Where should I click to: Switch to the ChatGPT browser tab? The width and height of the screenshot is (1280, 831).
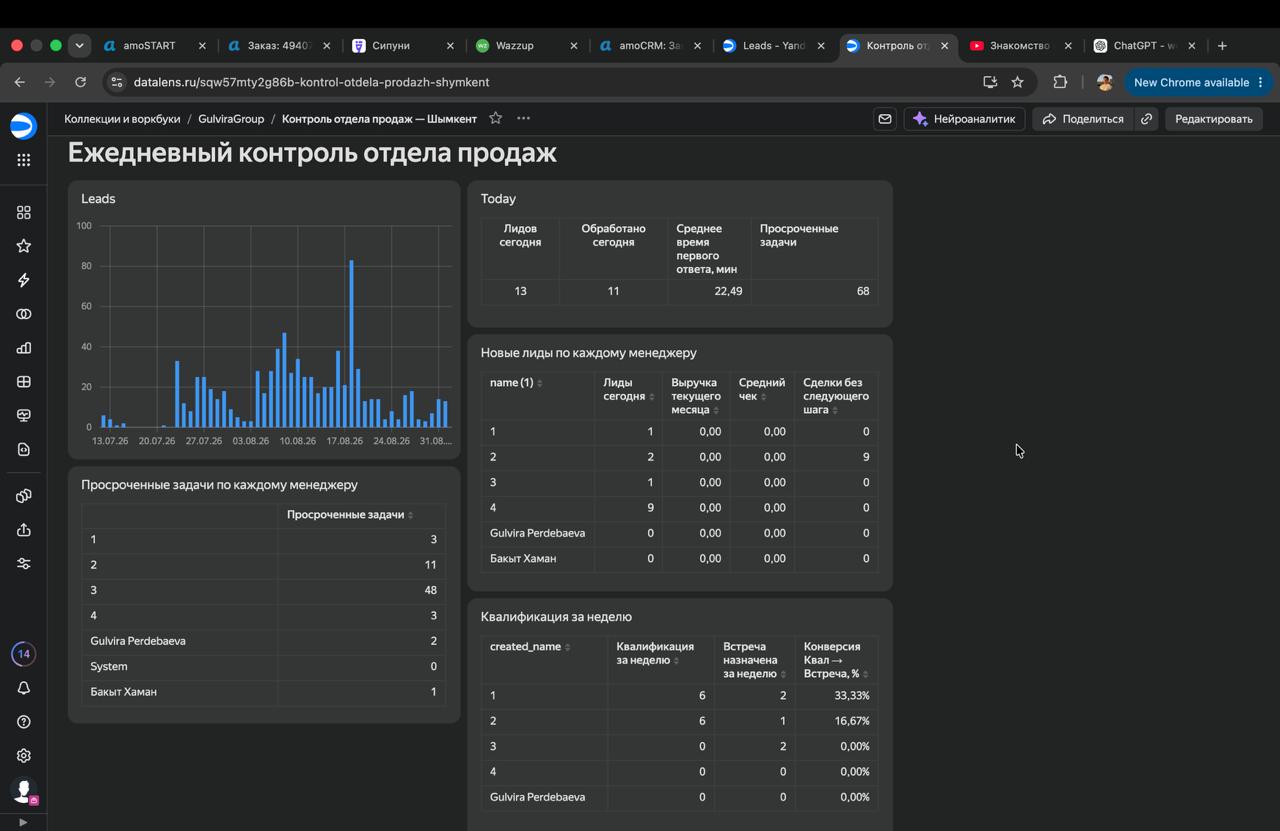click(x=1145, y=46)
